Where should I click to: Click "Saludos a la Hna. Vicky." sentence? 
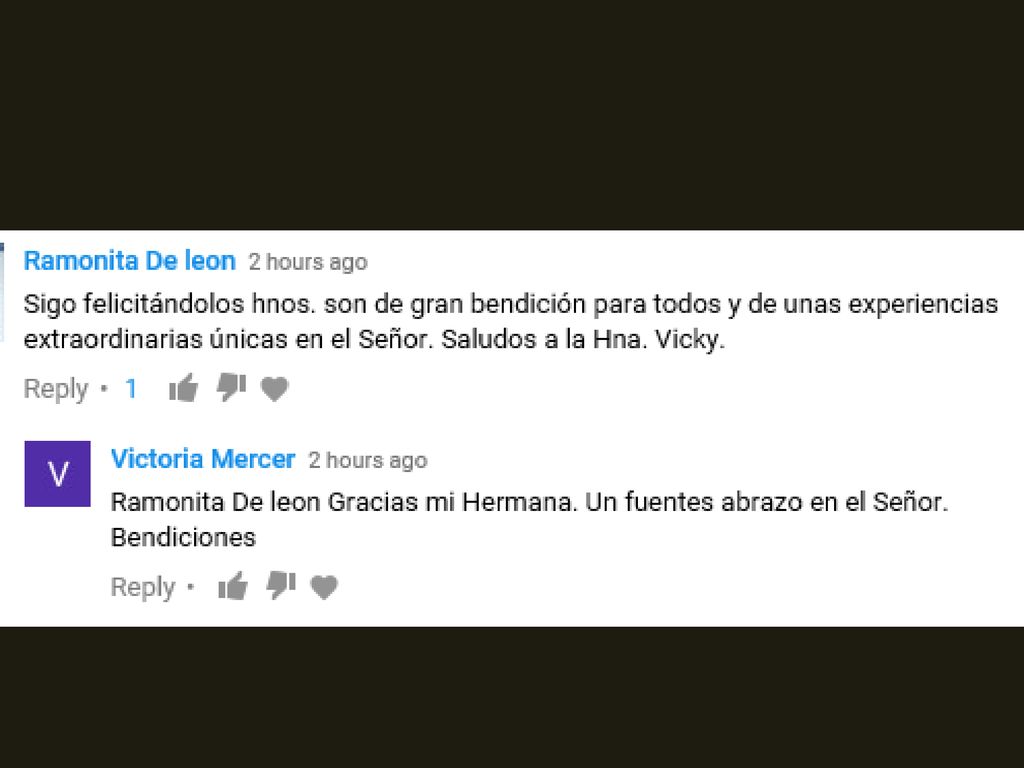click(x=583, y=340)
